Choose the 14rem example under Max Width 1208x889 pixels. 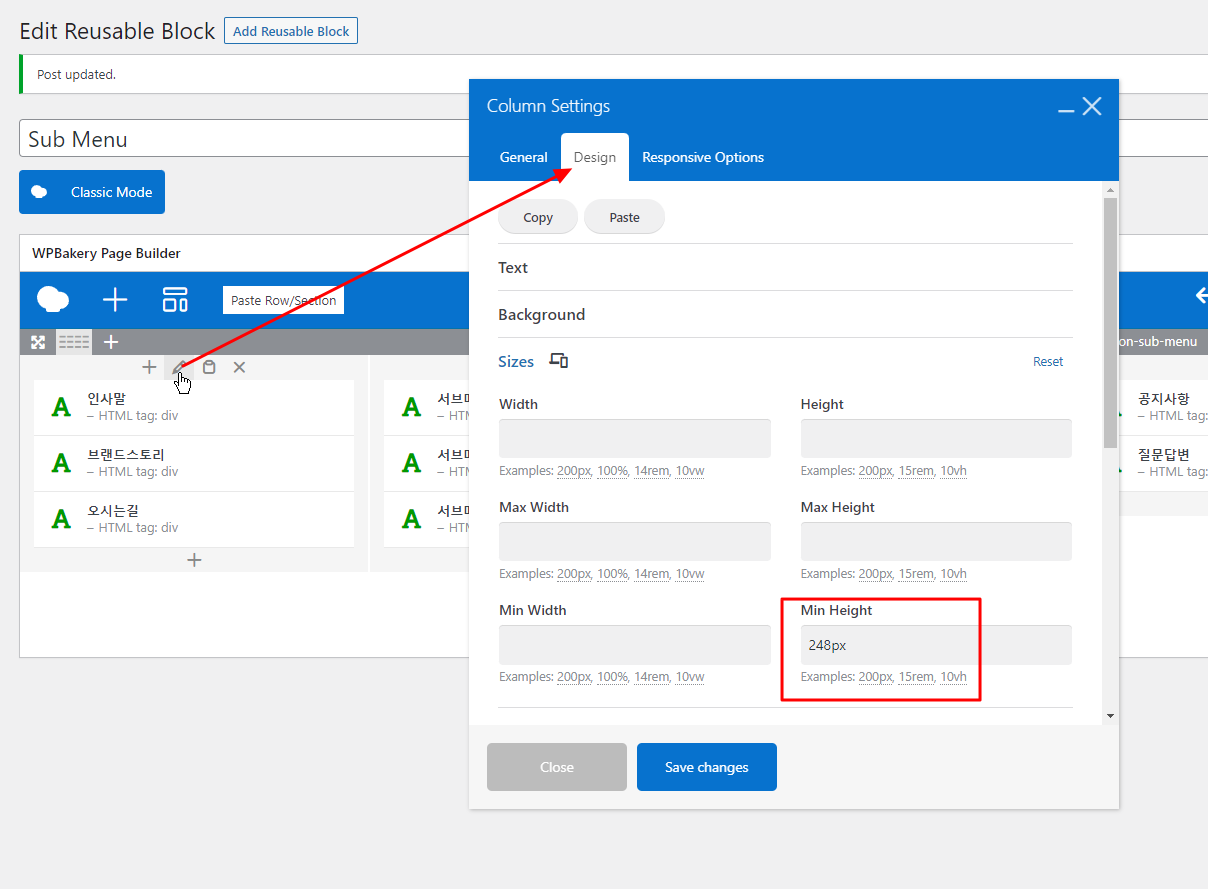pyautogui.click(x=651, y=574)
